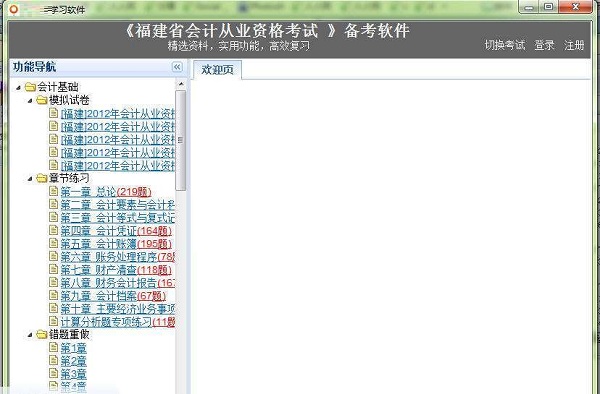Click the 错题重做 folder icon

point(42,335)
